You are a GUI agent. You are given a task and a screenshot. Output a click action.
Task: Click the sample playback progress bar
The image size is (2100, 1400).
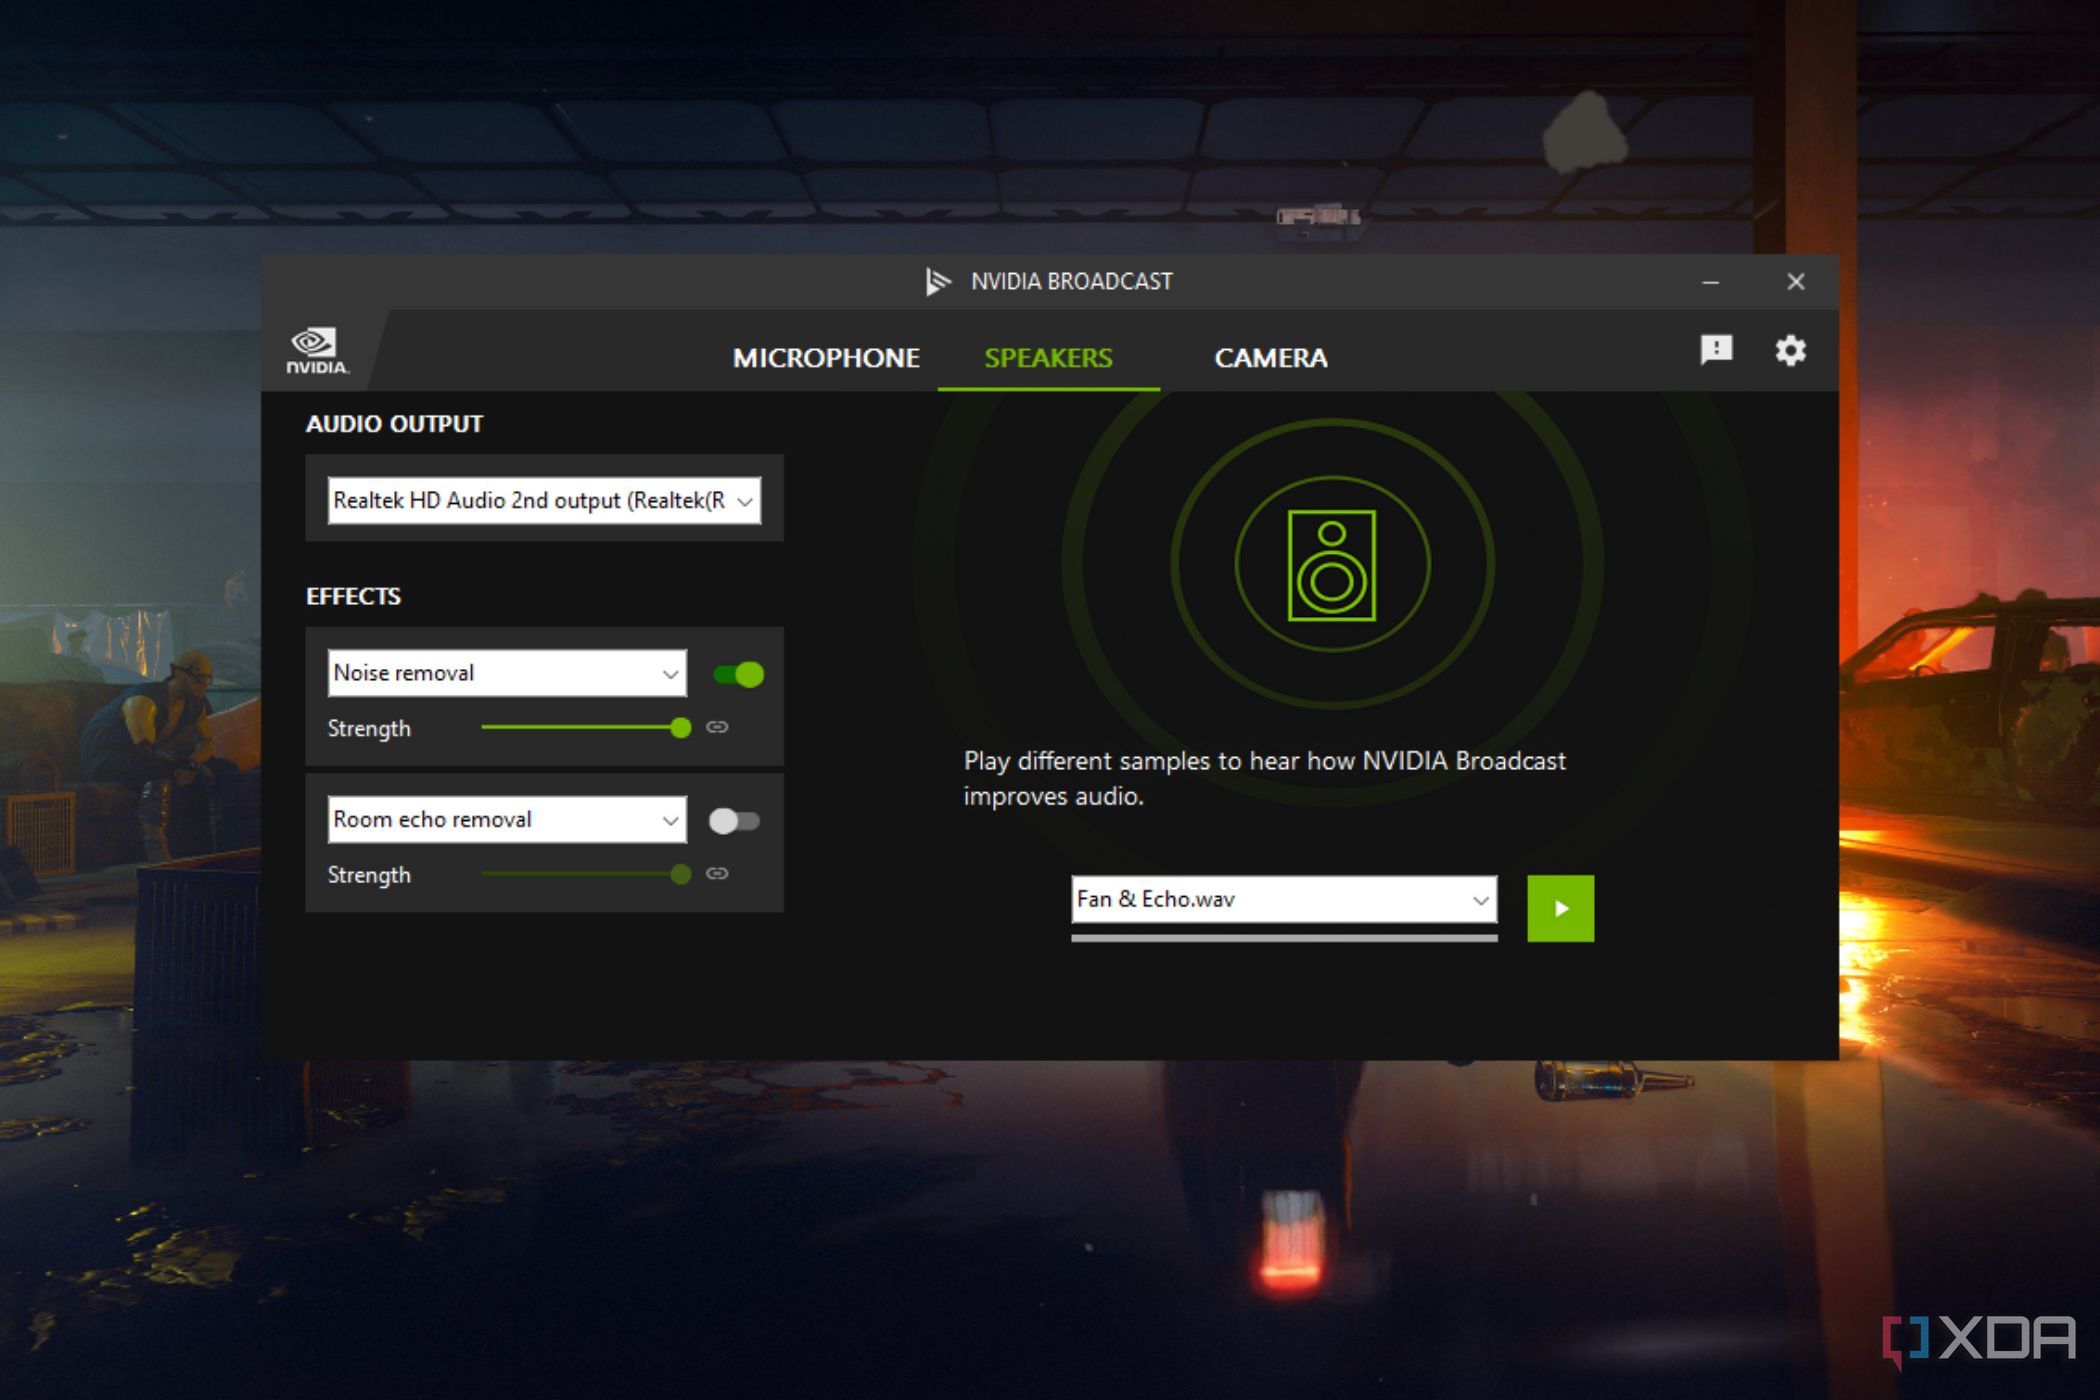tap(1284, 938)
